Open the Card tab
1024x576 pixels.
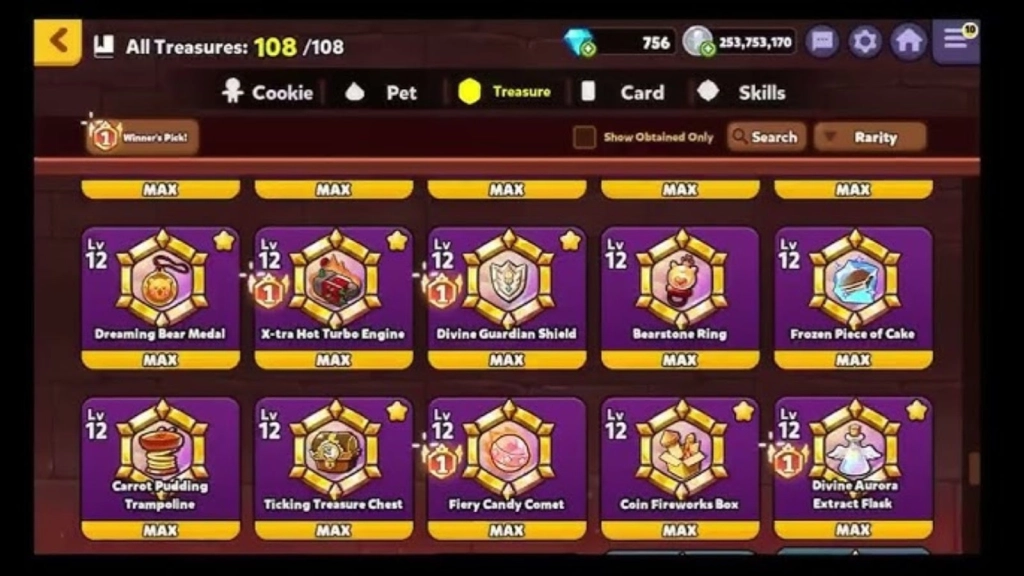coord(624,92)
